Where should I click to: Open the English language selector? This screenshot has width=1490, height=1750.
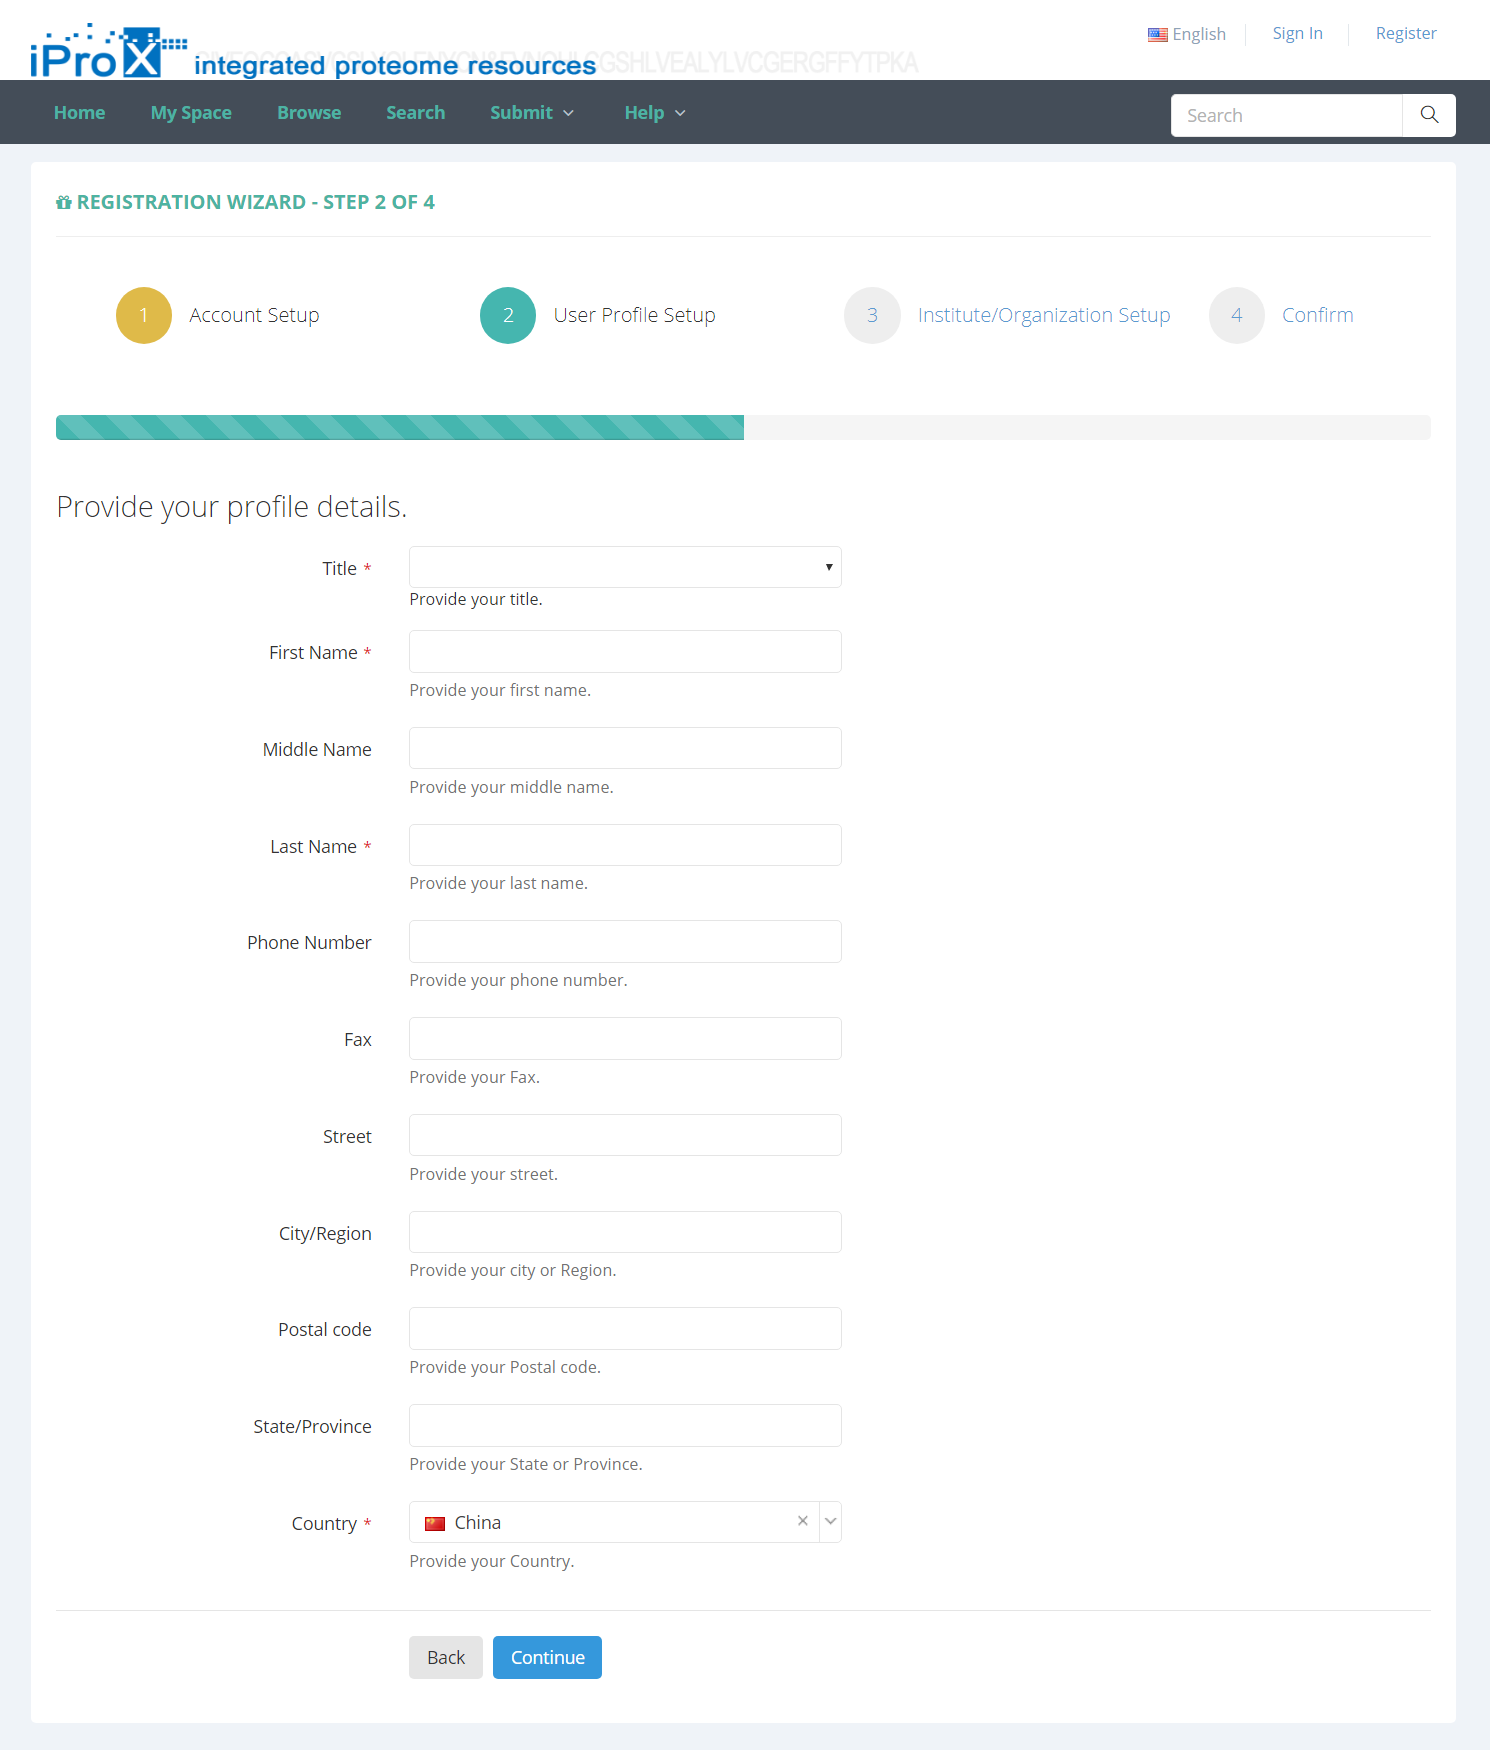[x=1187, y=34]
